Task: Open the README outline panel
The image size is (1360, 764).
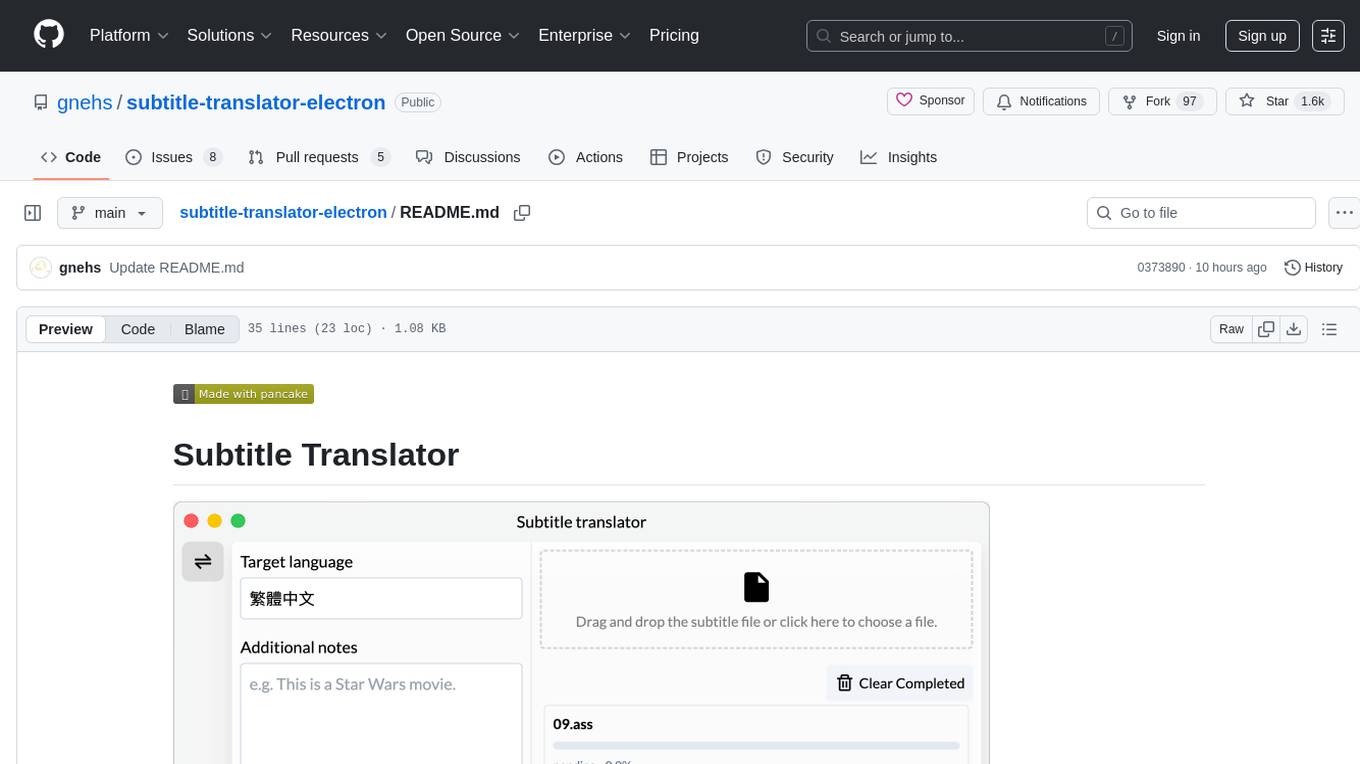Action: (x=1329, y=329)
